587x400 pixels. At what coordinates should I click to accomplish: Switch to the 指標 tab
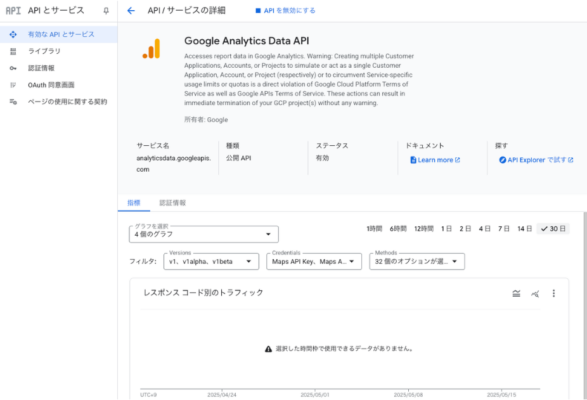[134, 203]
